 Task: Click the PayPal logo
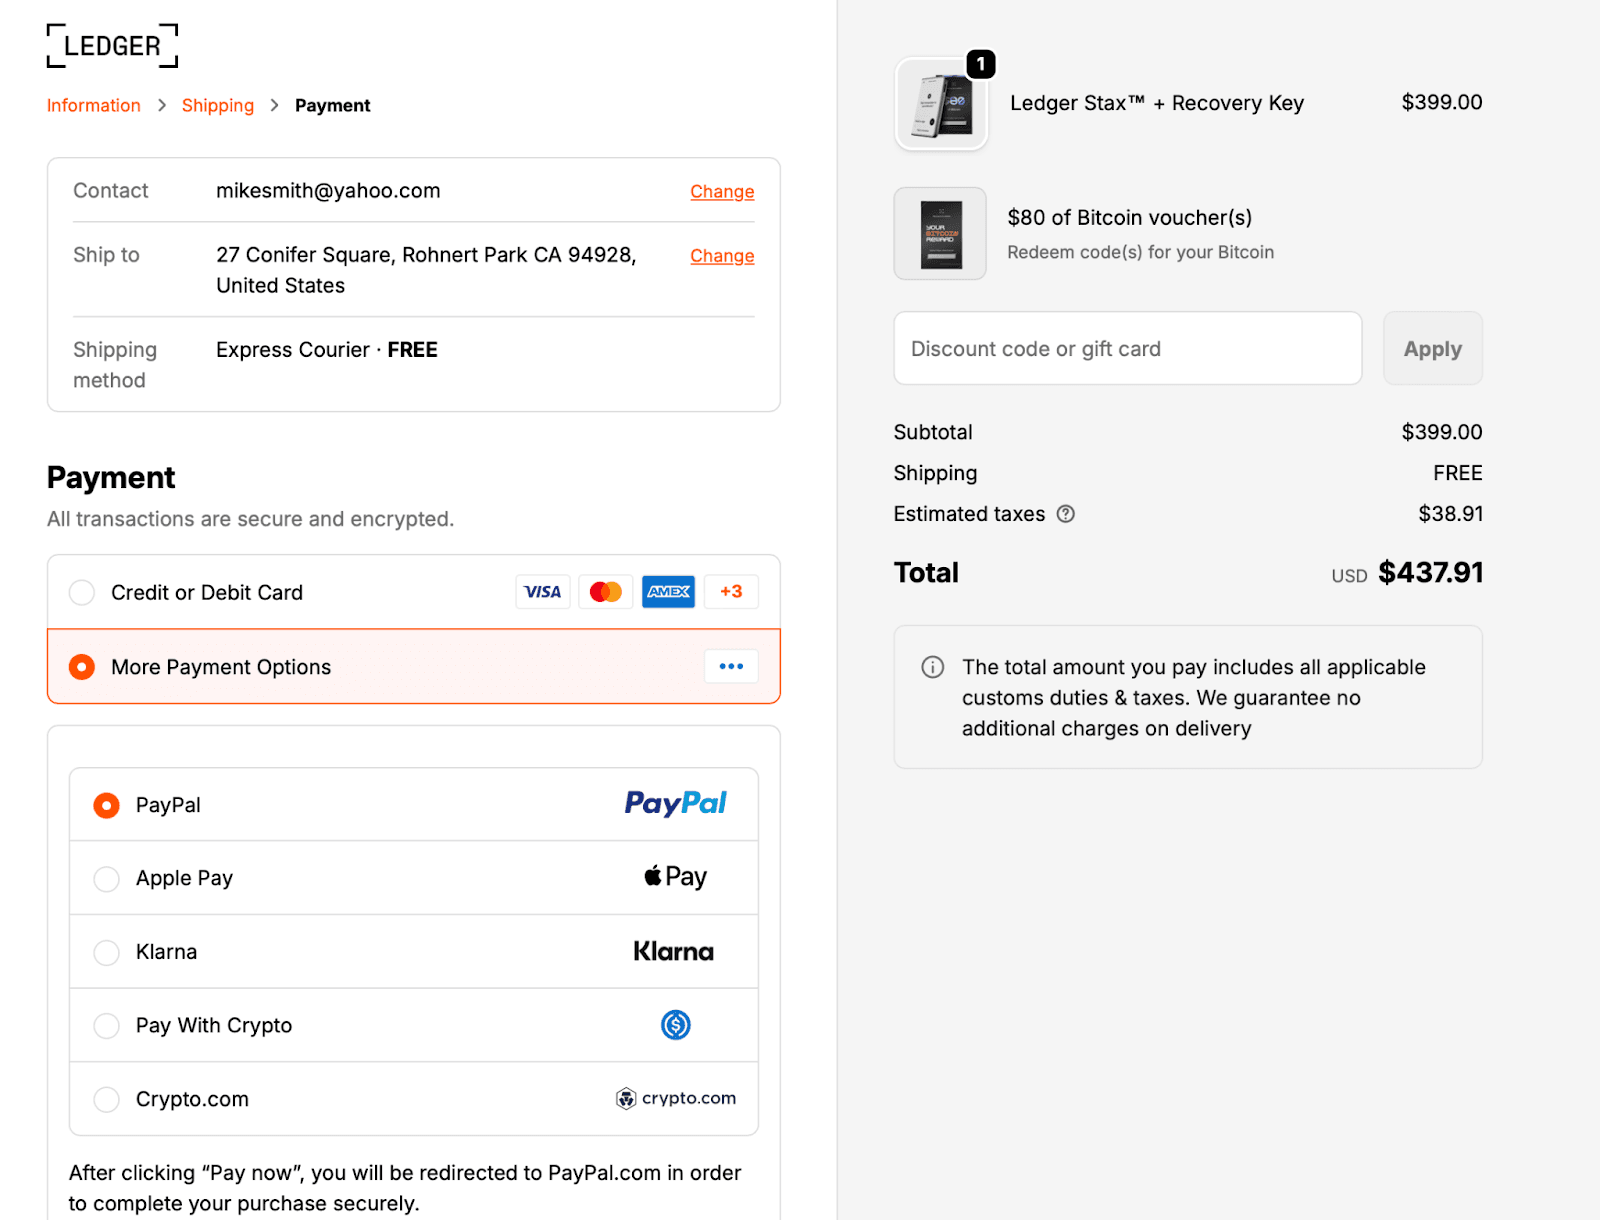pyautogui.click(x=675, y=804)
